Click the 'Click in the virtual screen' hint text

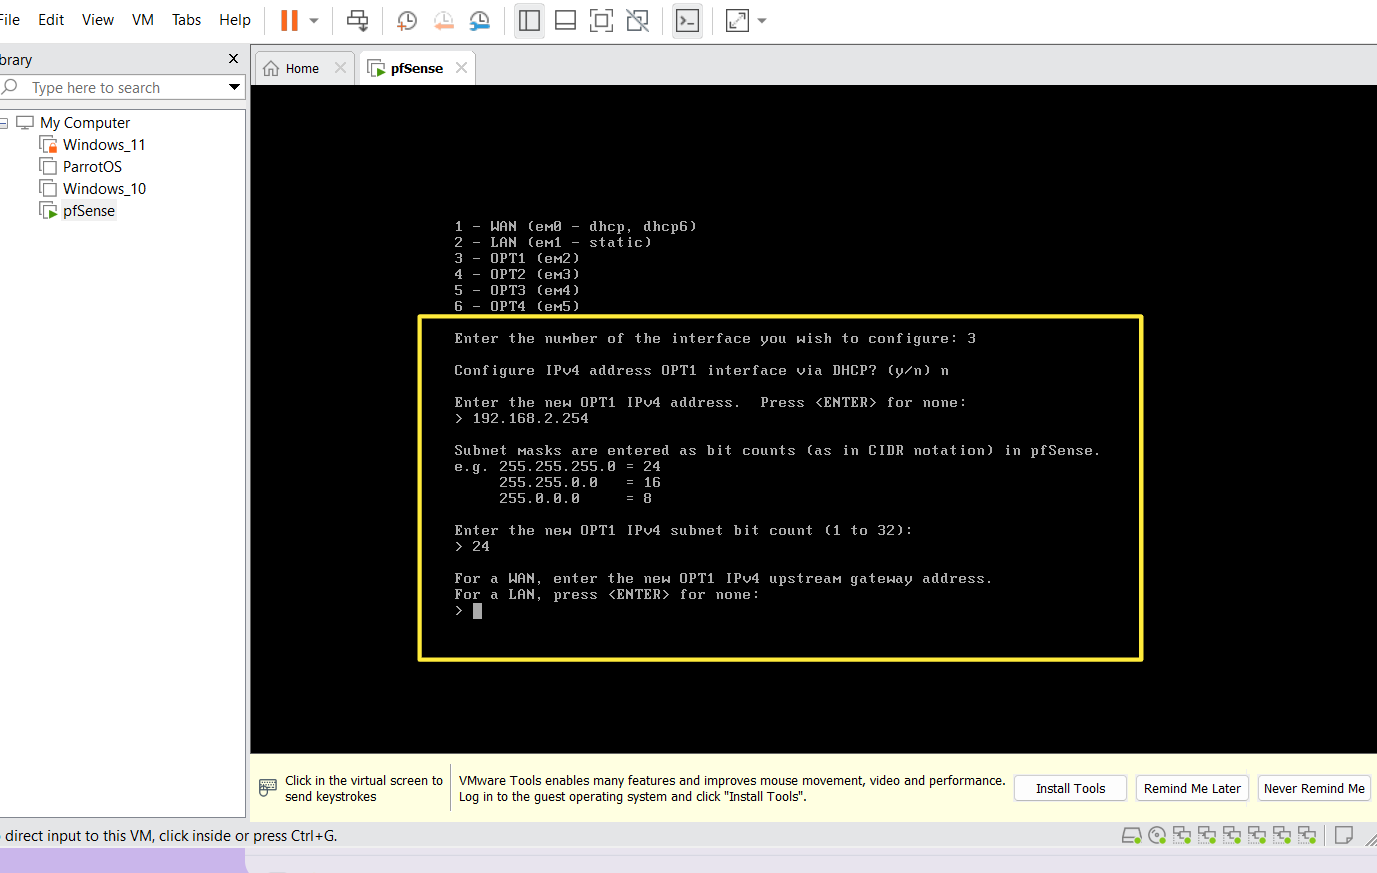click(364, 788)
